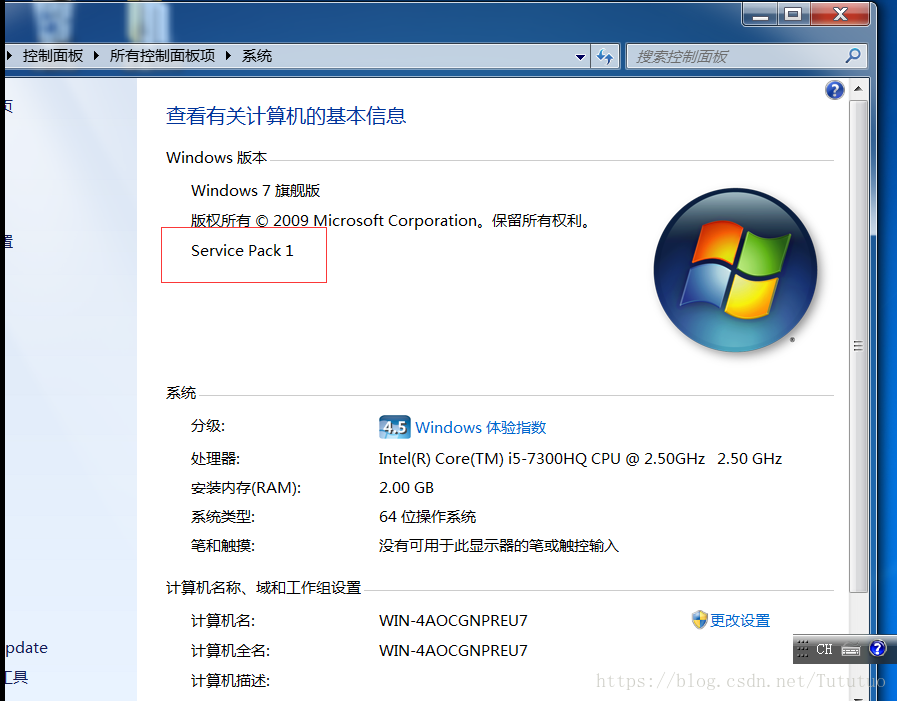Click the CH input language indicator

point(824,649)
